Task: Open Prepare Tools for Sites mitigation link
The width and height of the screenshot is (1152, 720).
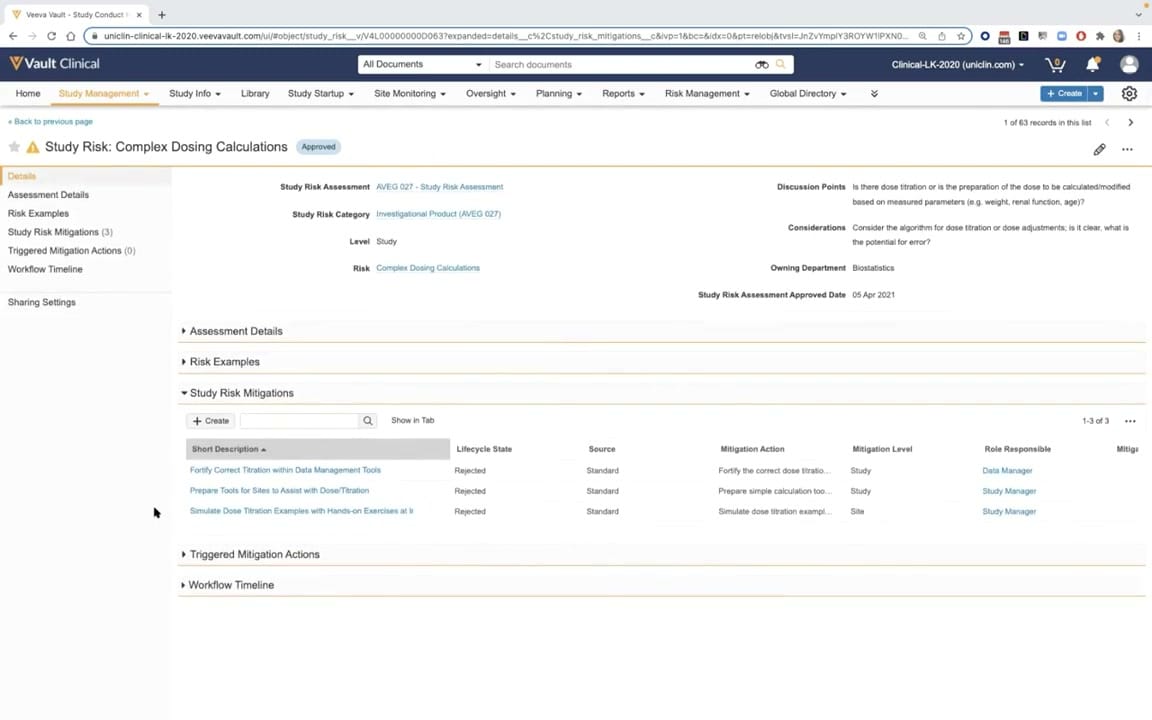Action: point(279,491)
